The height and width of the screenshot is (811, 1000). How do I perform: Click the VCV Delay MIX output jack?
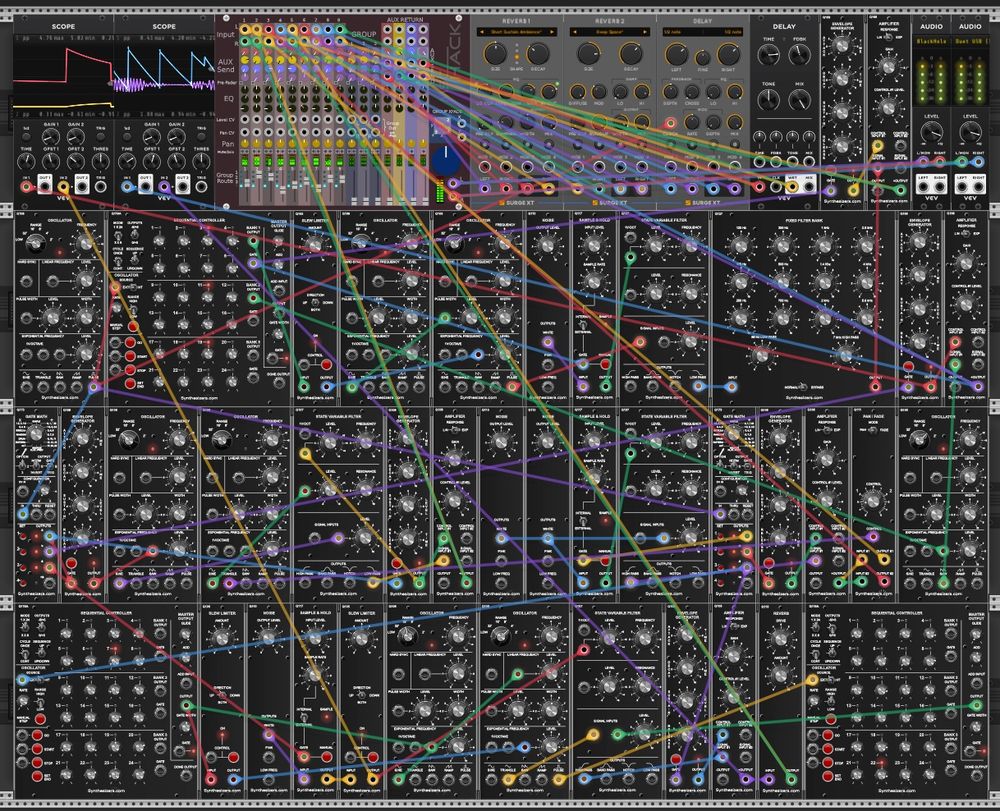click(x=809, y=187)
